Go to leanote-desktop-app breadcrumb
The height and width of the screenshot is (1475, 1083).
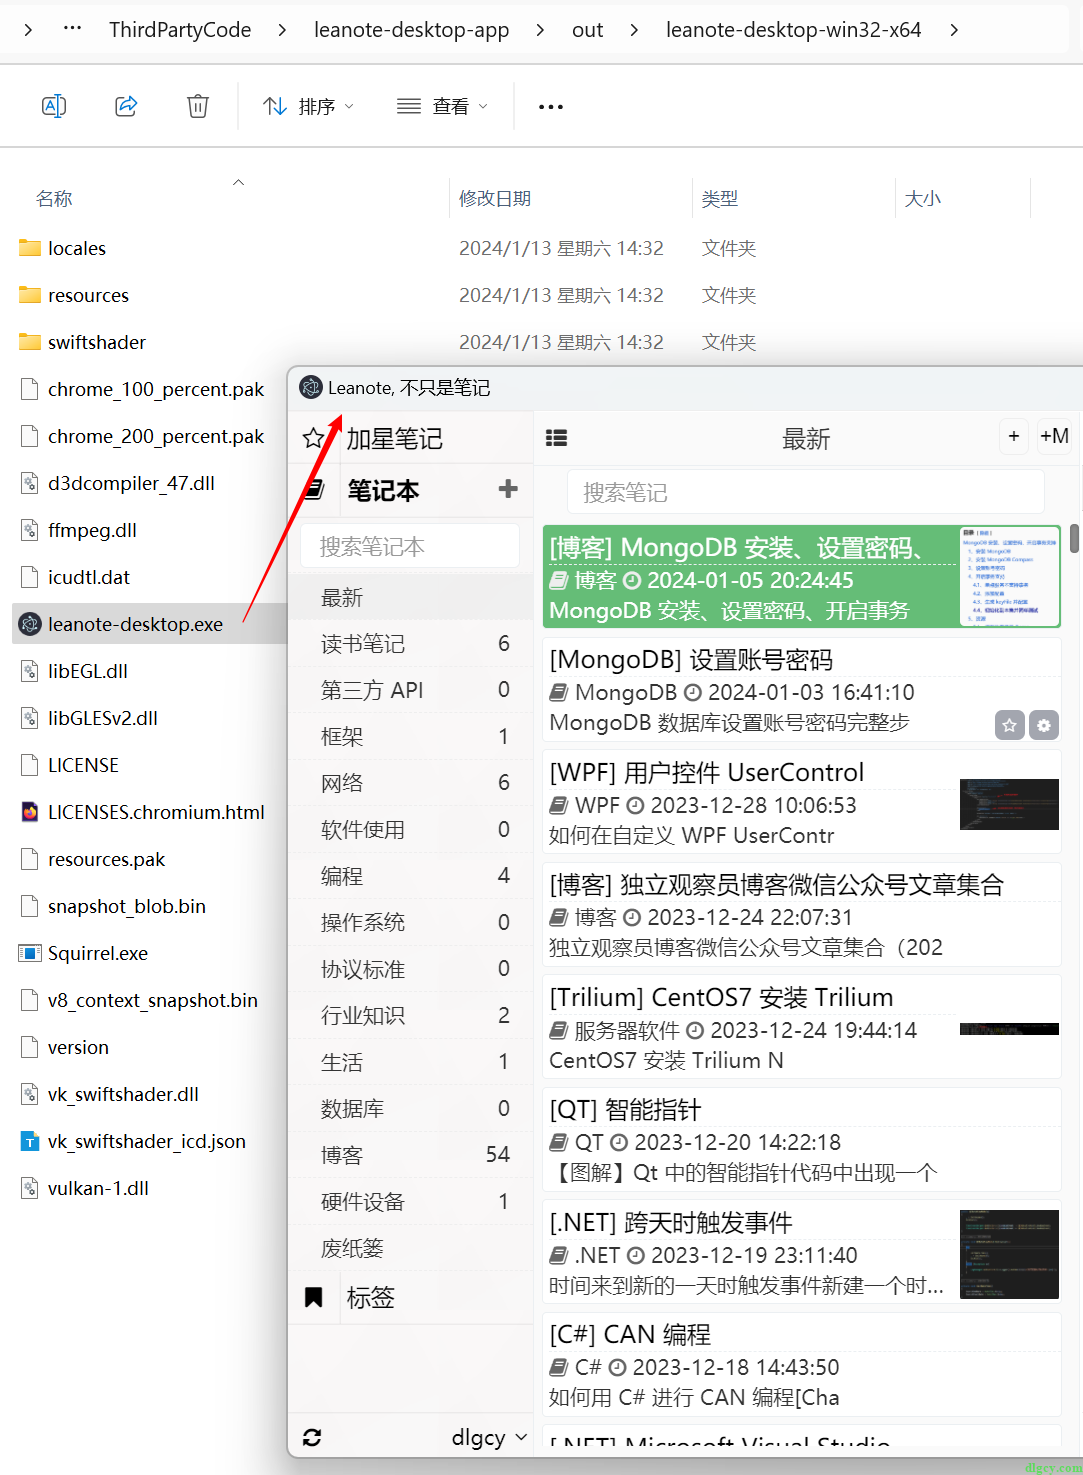pos(412,29)
